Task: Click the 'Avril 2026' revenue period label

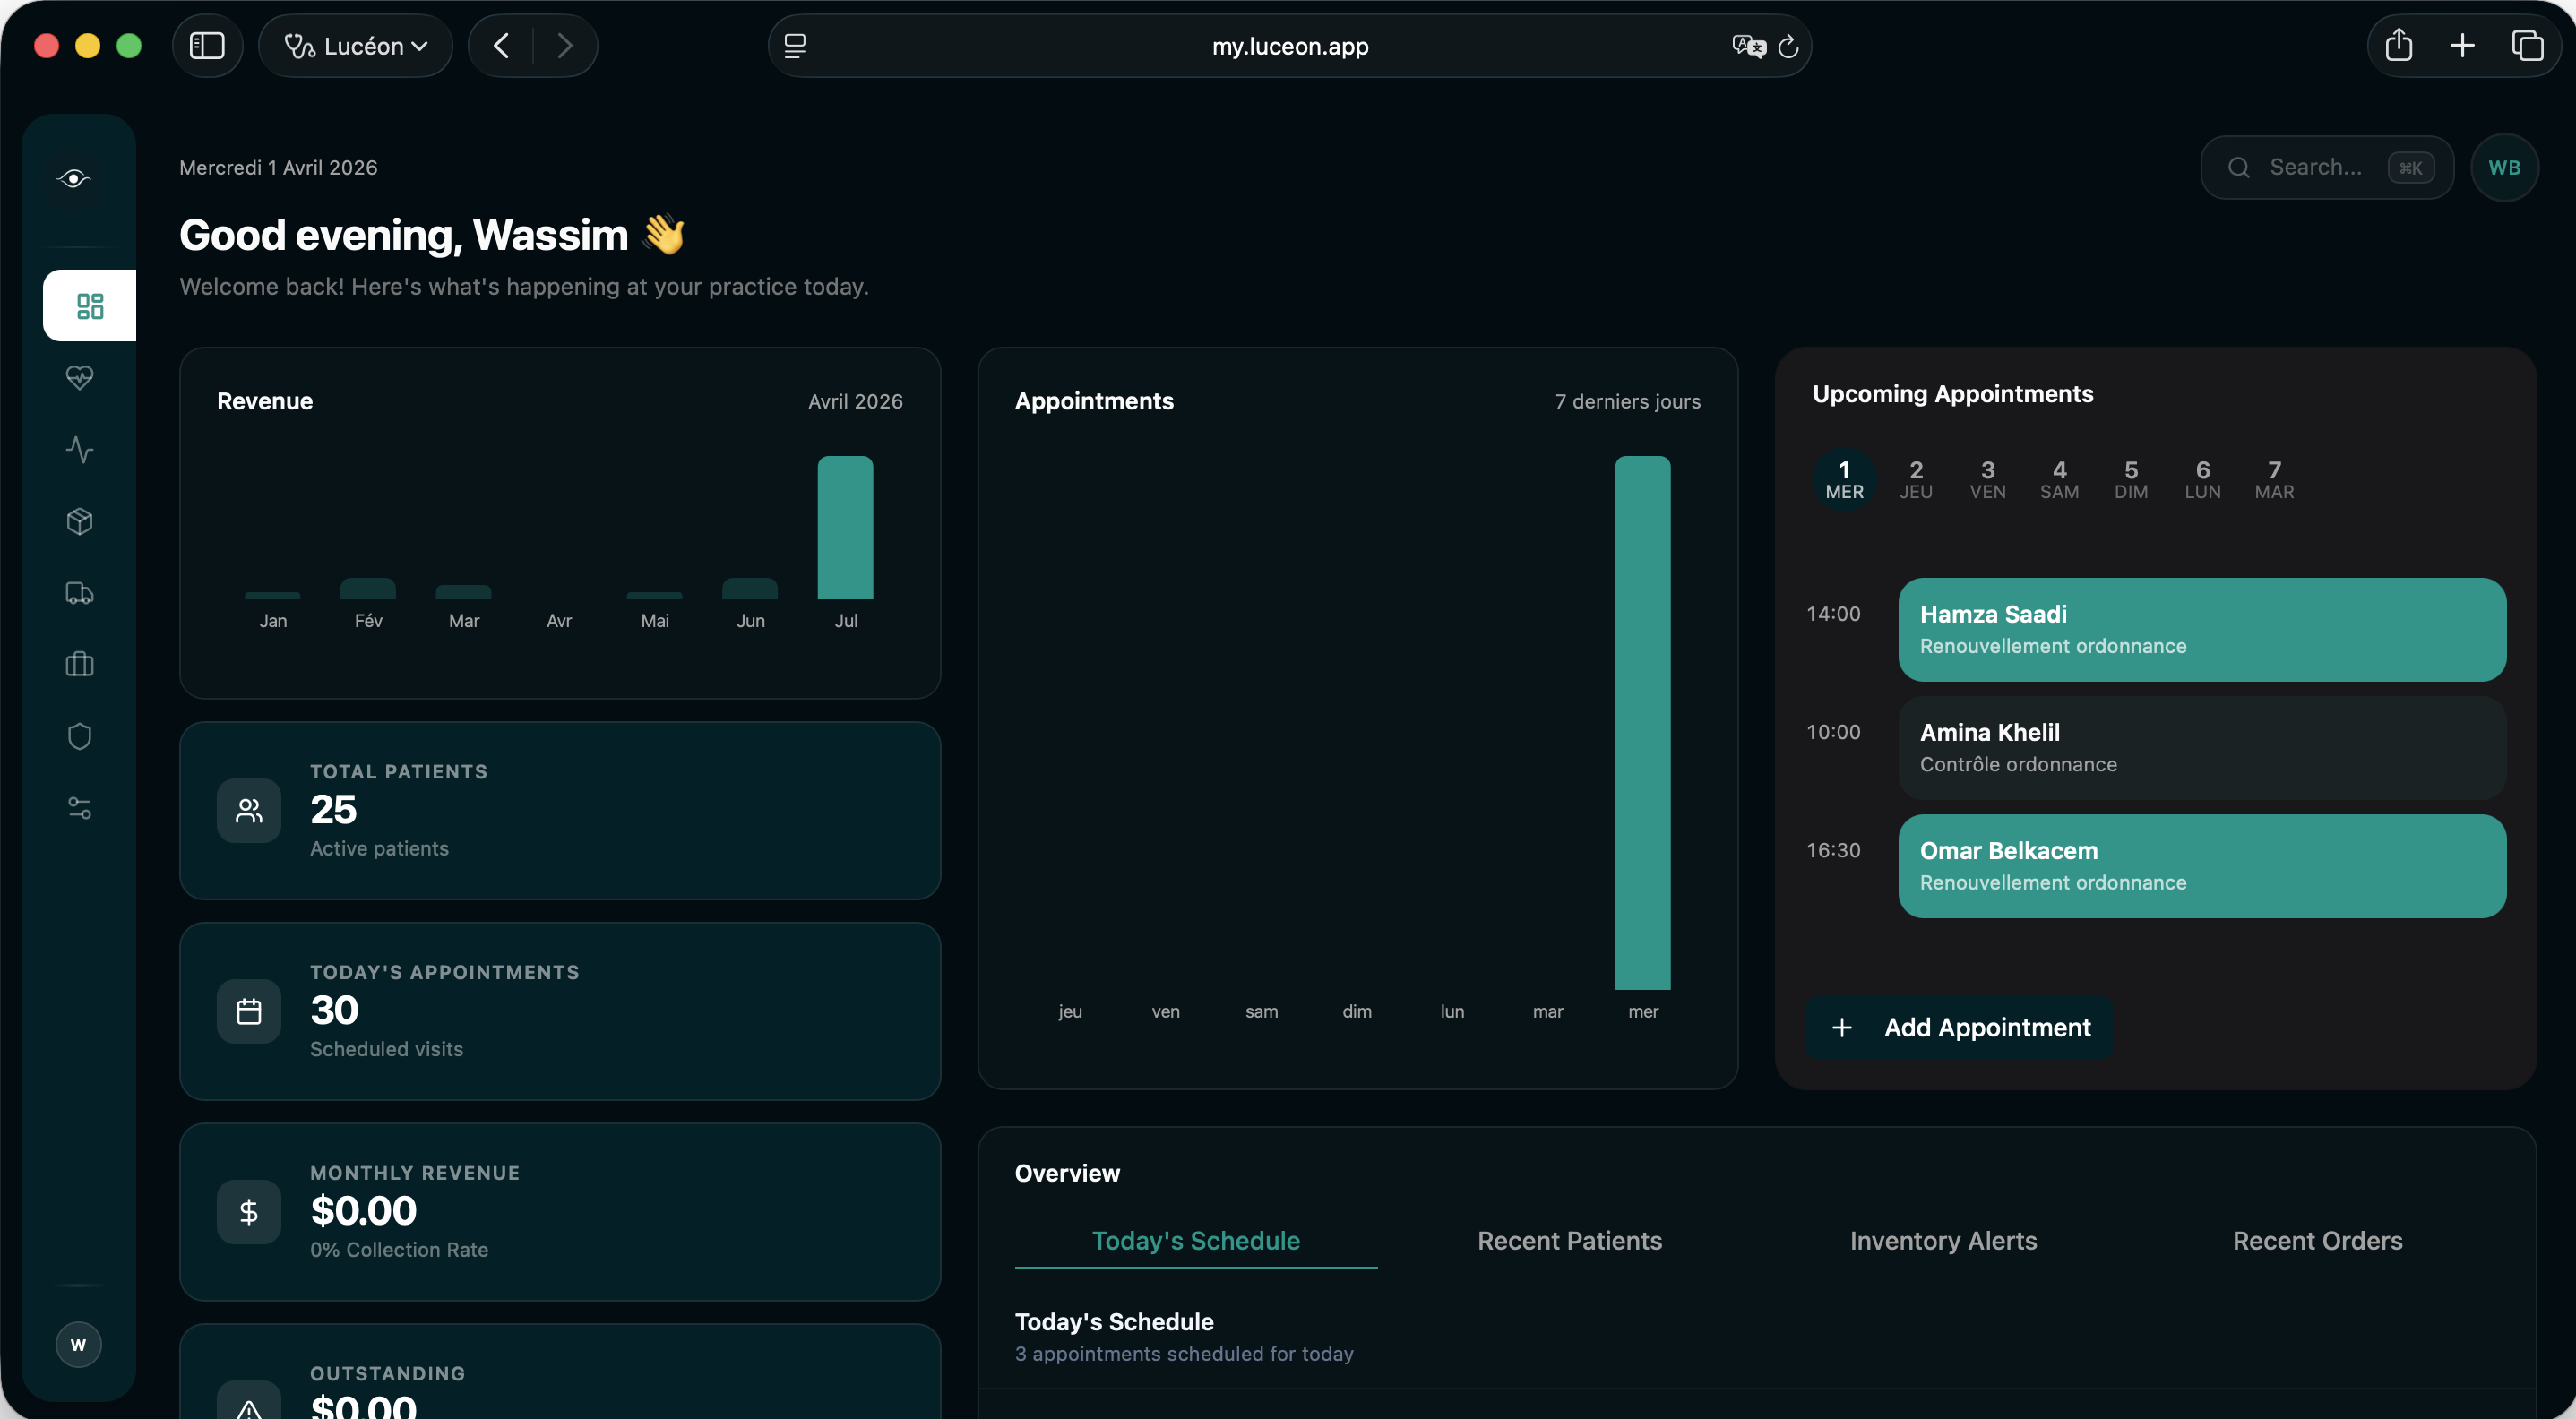Action: click(855, 401)
